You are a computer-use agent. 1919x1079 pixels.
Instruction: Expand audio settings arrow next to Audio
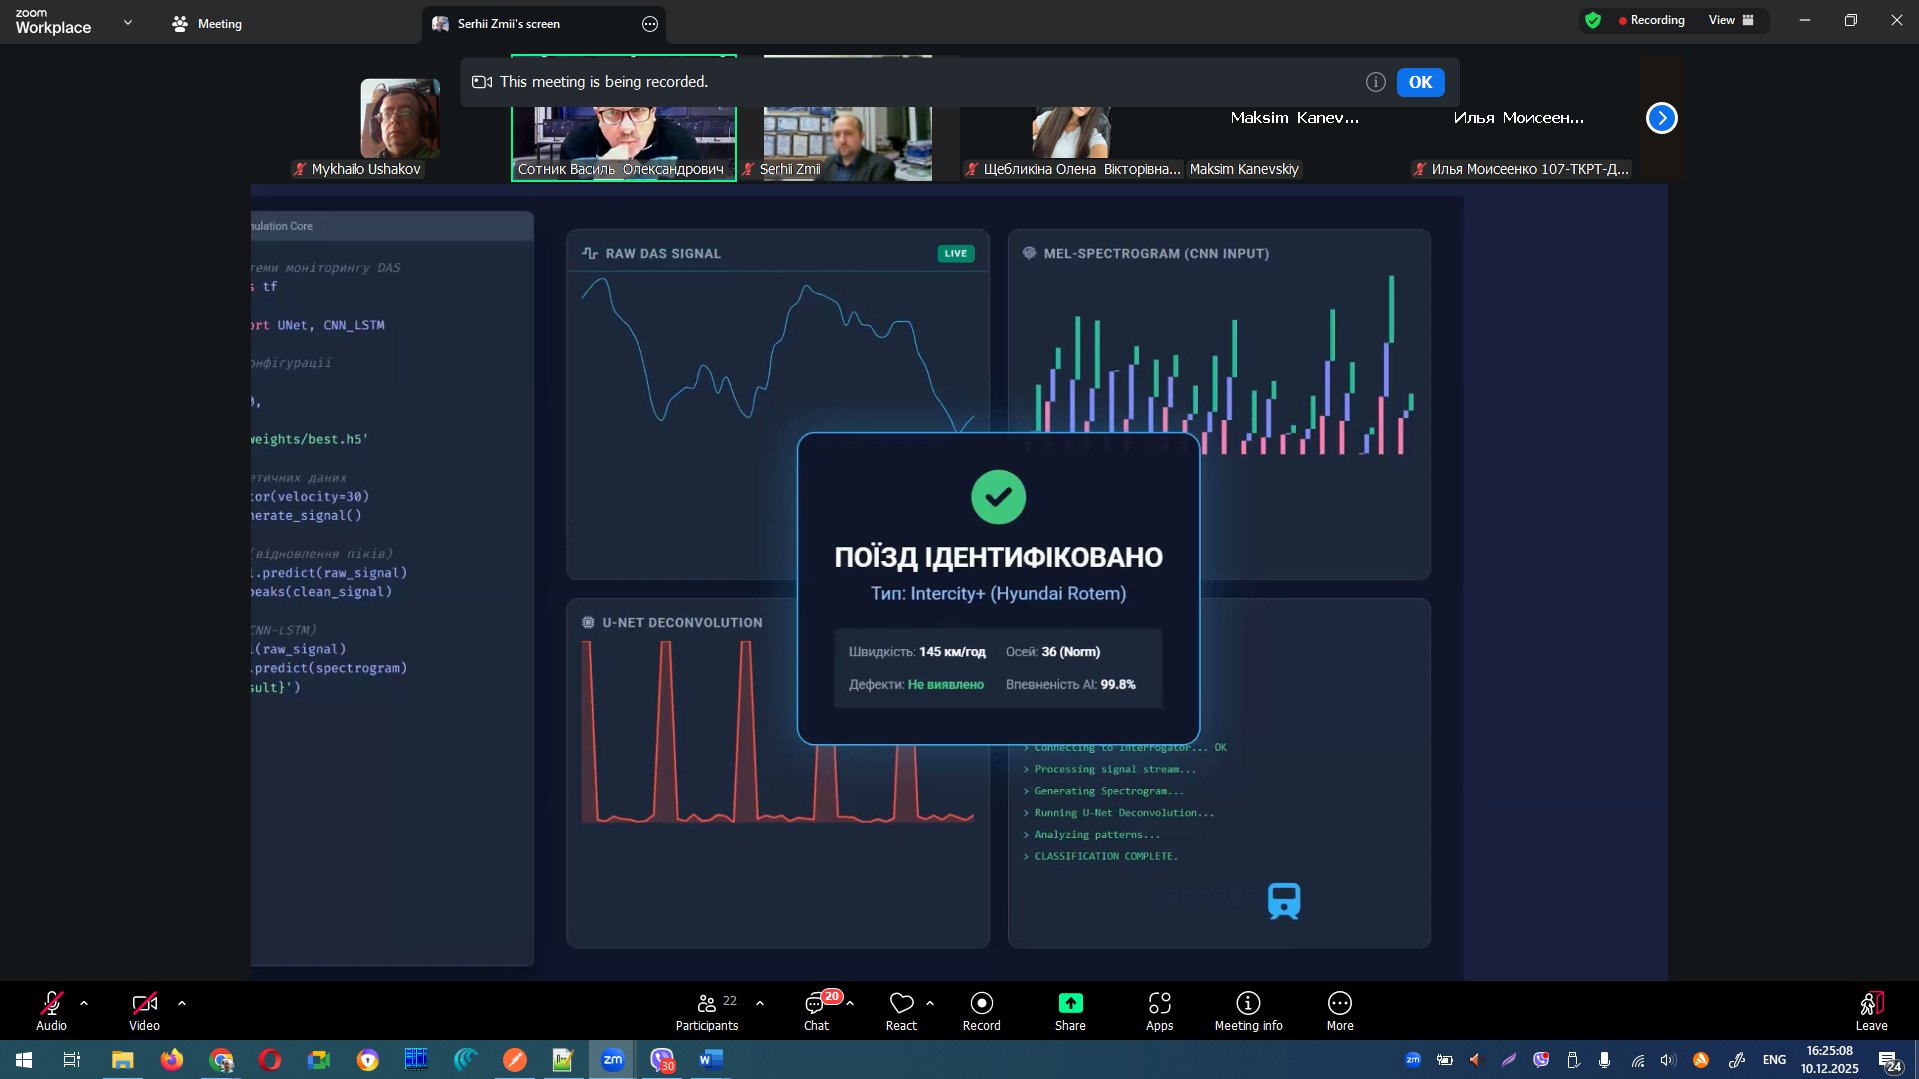tap(84, 1002)
